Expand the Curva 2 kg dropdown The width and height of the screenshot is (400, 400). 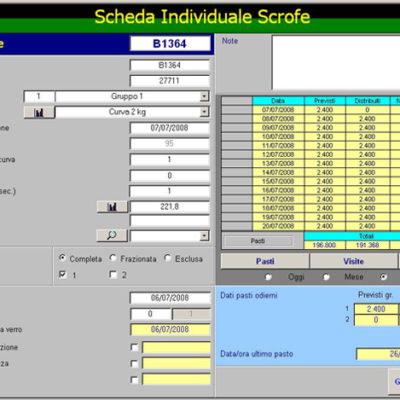[x=204, y=112]
